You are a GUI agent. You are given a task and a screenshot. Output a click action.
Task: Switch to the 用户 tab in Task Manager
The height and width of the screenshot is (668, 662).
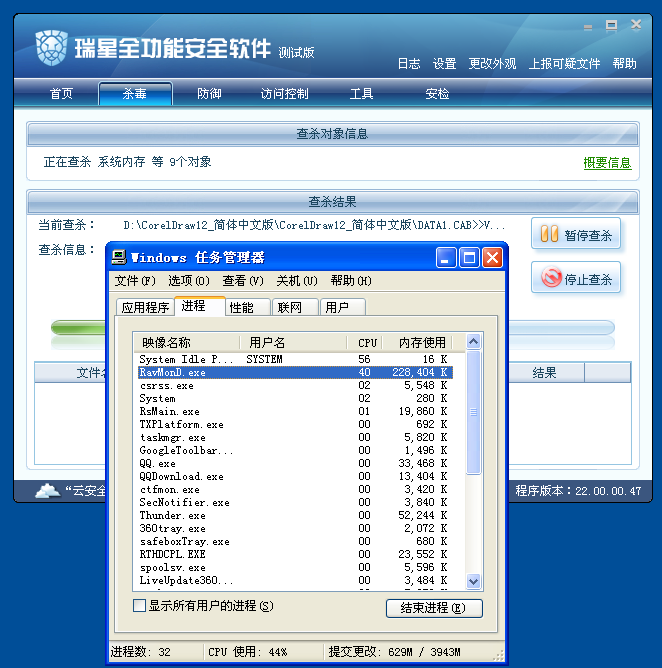(343, 307)
